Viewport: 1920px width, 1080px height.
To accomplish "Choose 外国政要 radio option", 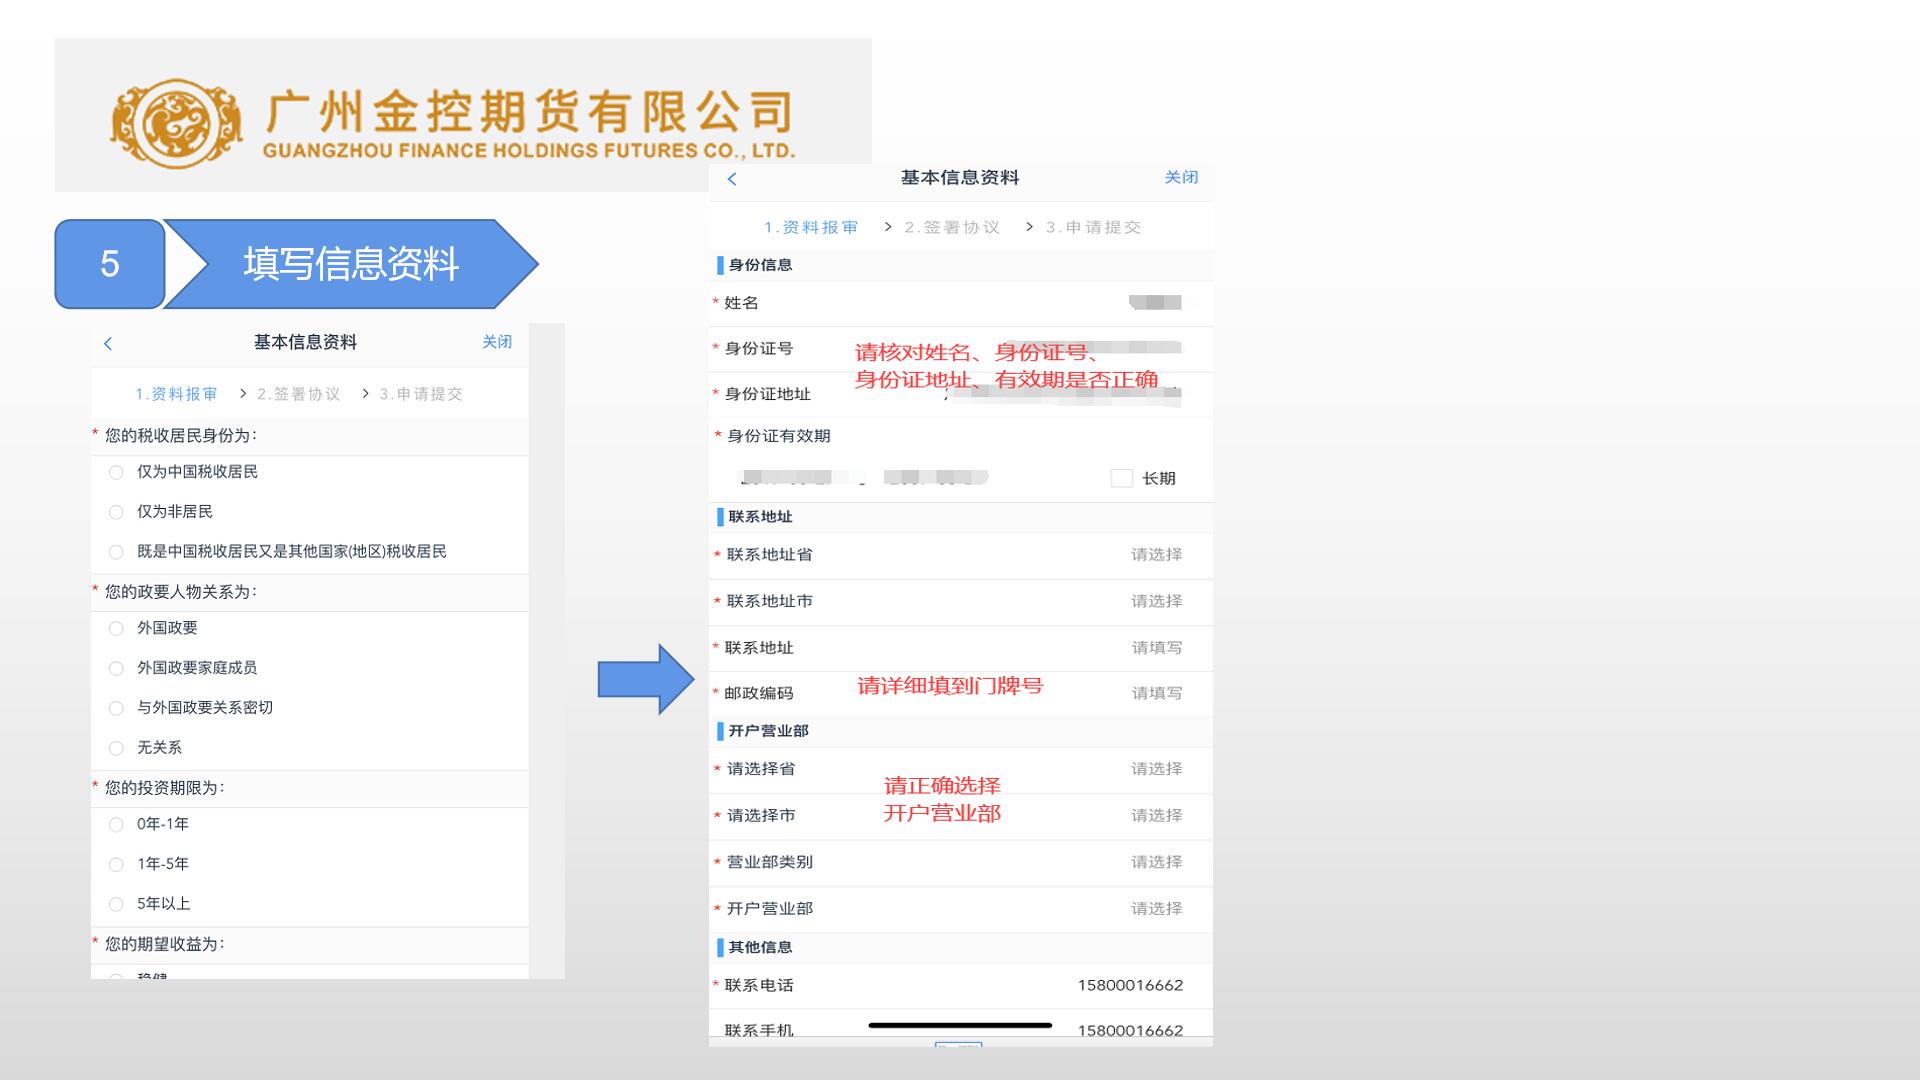I will pyautogui.click(x=116, y=628).
